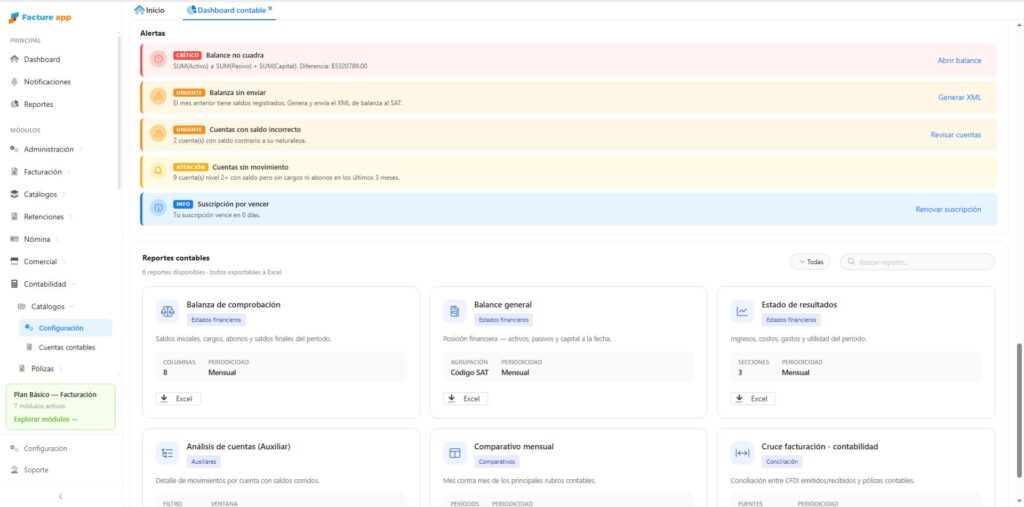Expand the Administración module chevron
The height and width of the screenshot is (507, 1024).
tap(80, 150)
